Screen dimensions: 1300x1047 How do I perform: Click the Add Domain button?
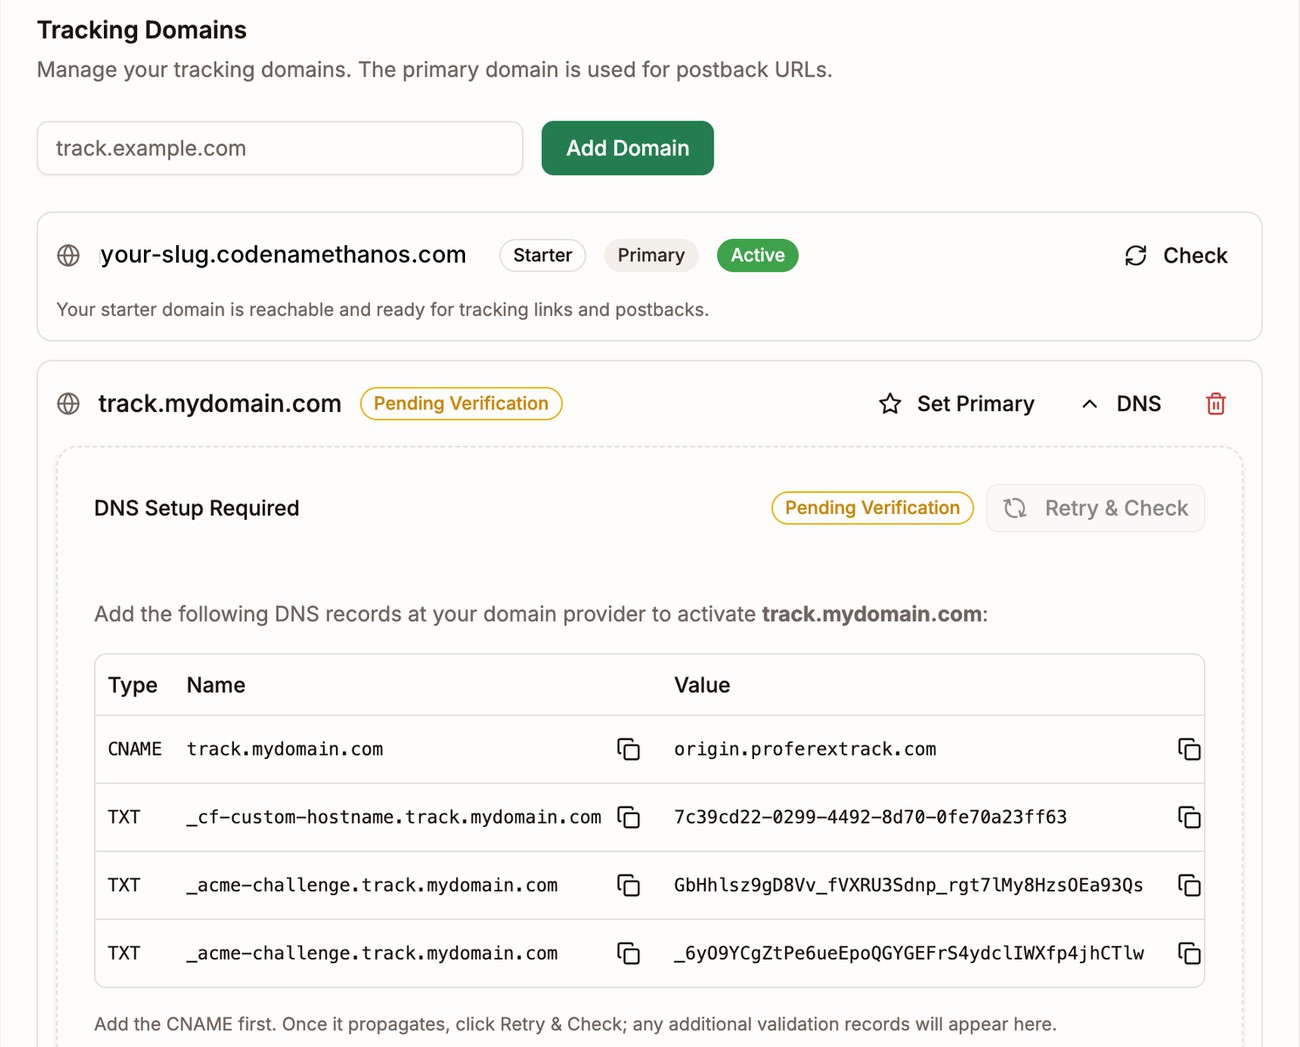coord(628,148)
